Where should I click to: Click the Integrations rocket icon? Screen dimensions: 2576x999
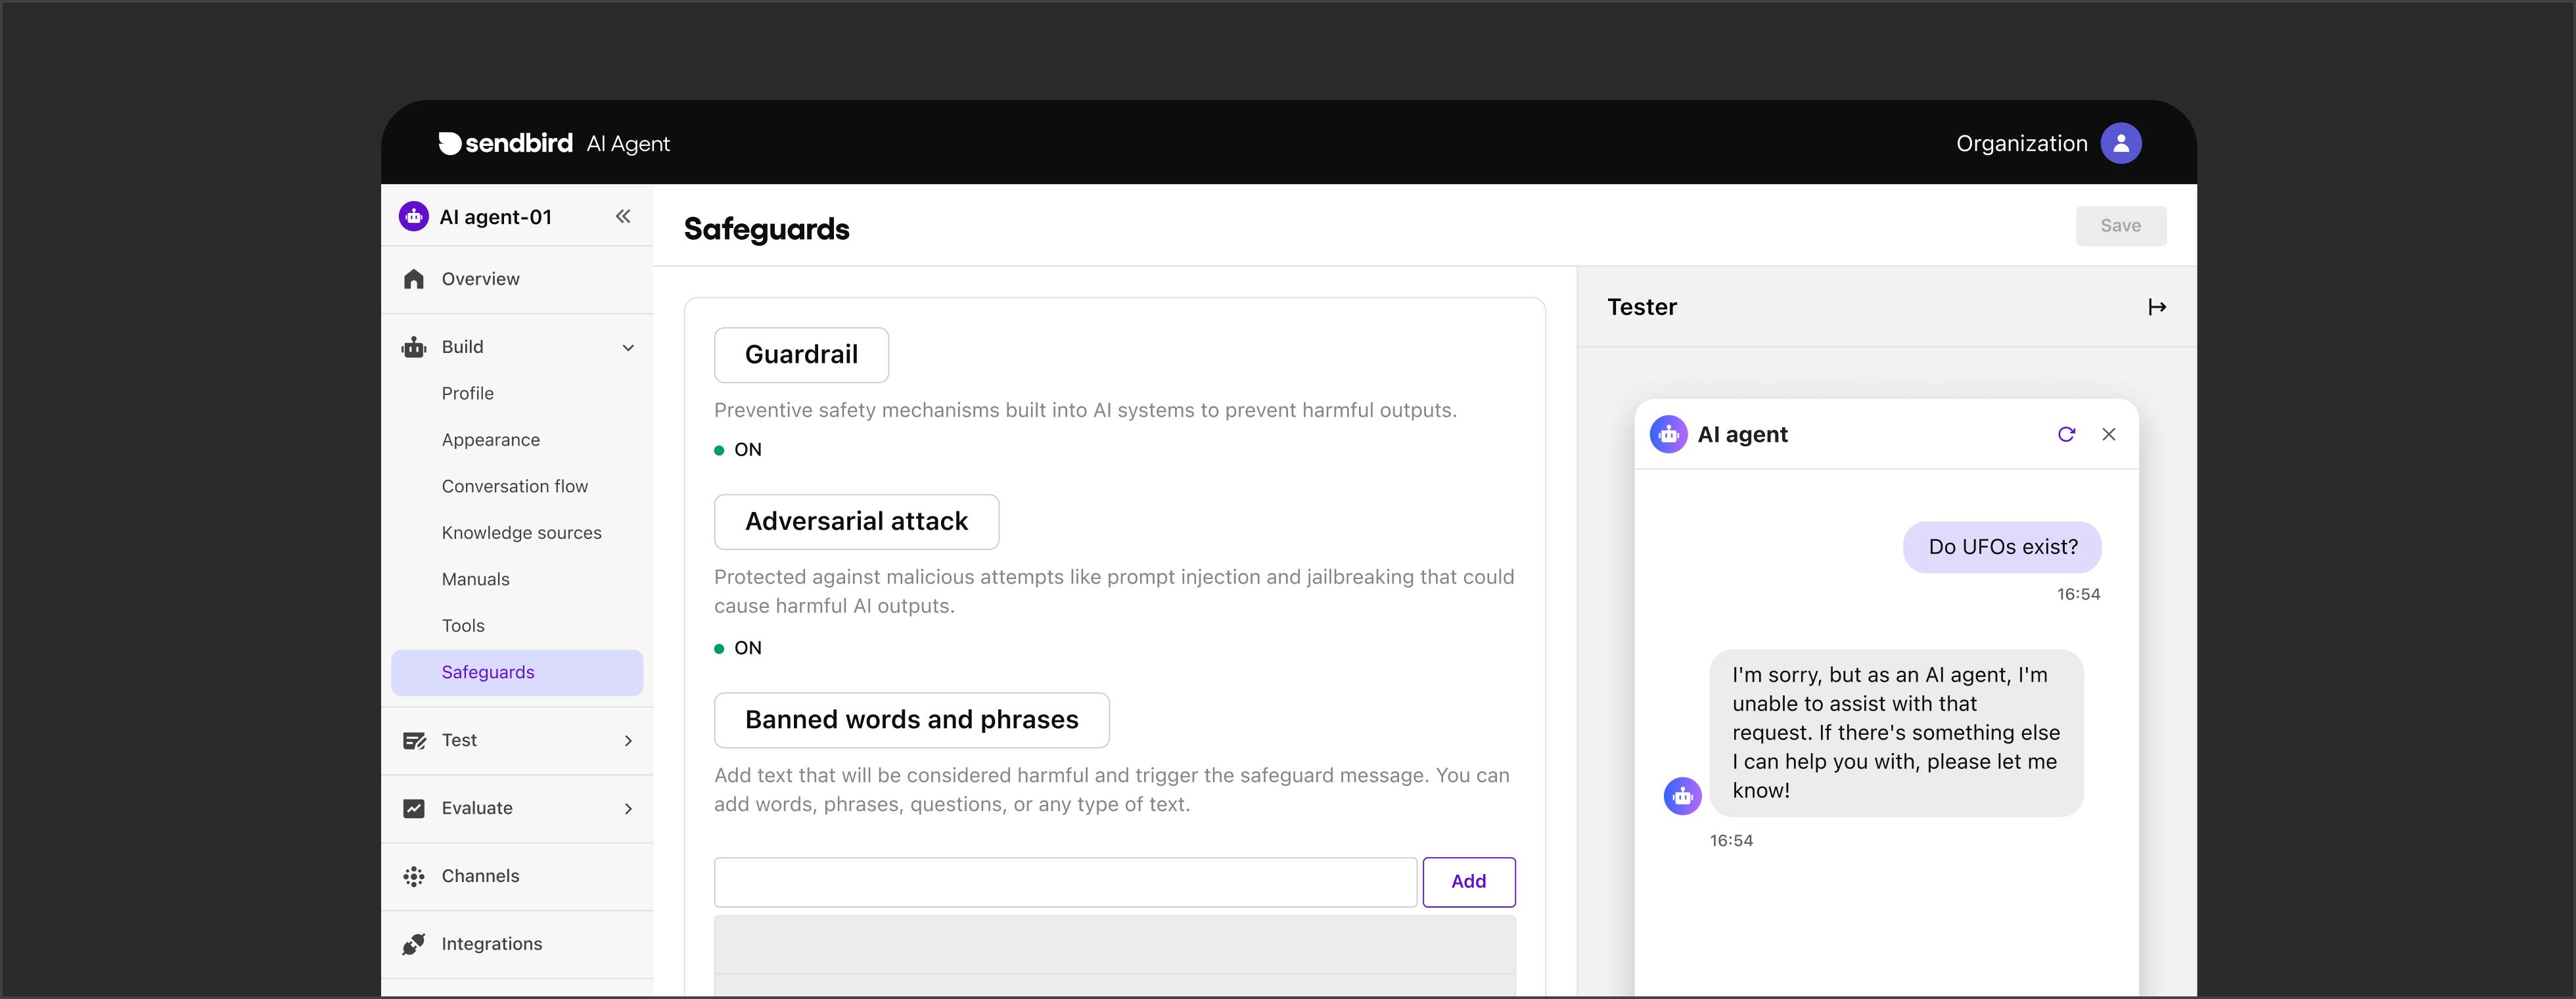(x=415, y=943)
